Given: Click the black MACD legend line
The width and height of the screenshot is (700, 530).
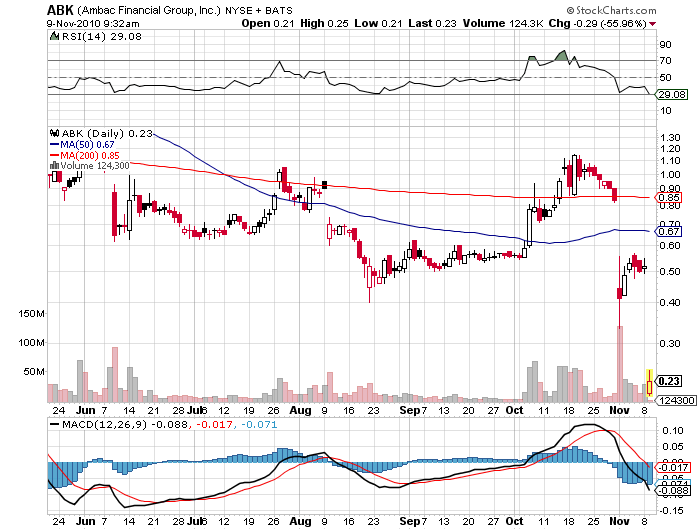Looking at the screenshot, I should [x=54, y=424].
